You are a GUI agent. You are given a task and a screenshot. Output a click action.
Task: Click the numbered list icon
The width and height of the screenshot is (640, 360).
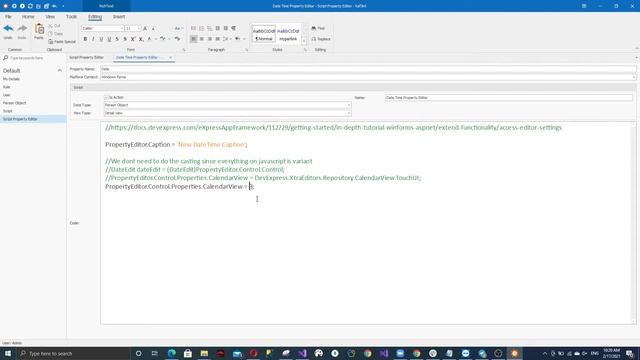point(202,28)
